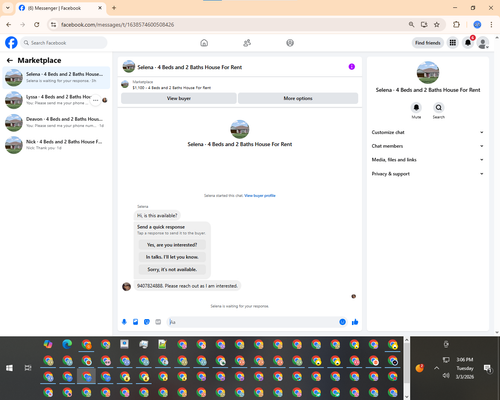This screenshot has height=400, width=500.
Task: Launch Microsoft Edge from the taskbar
Action: pos(67,344)
